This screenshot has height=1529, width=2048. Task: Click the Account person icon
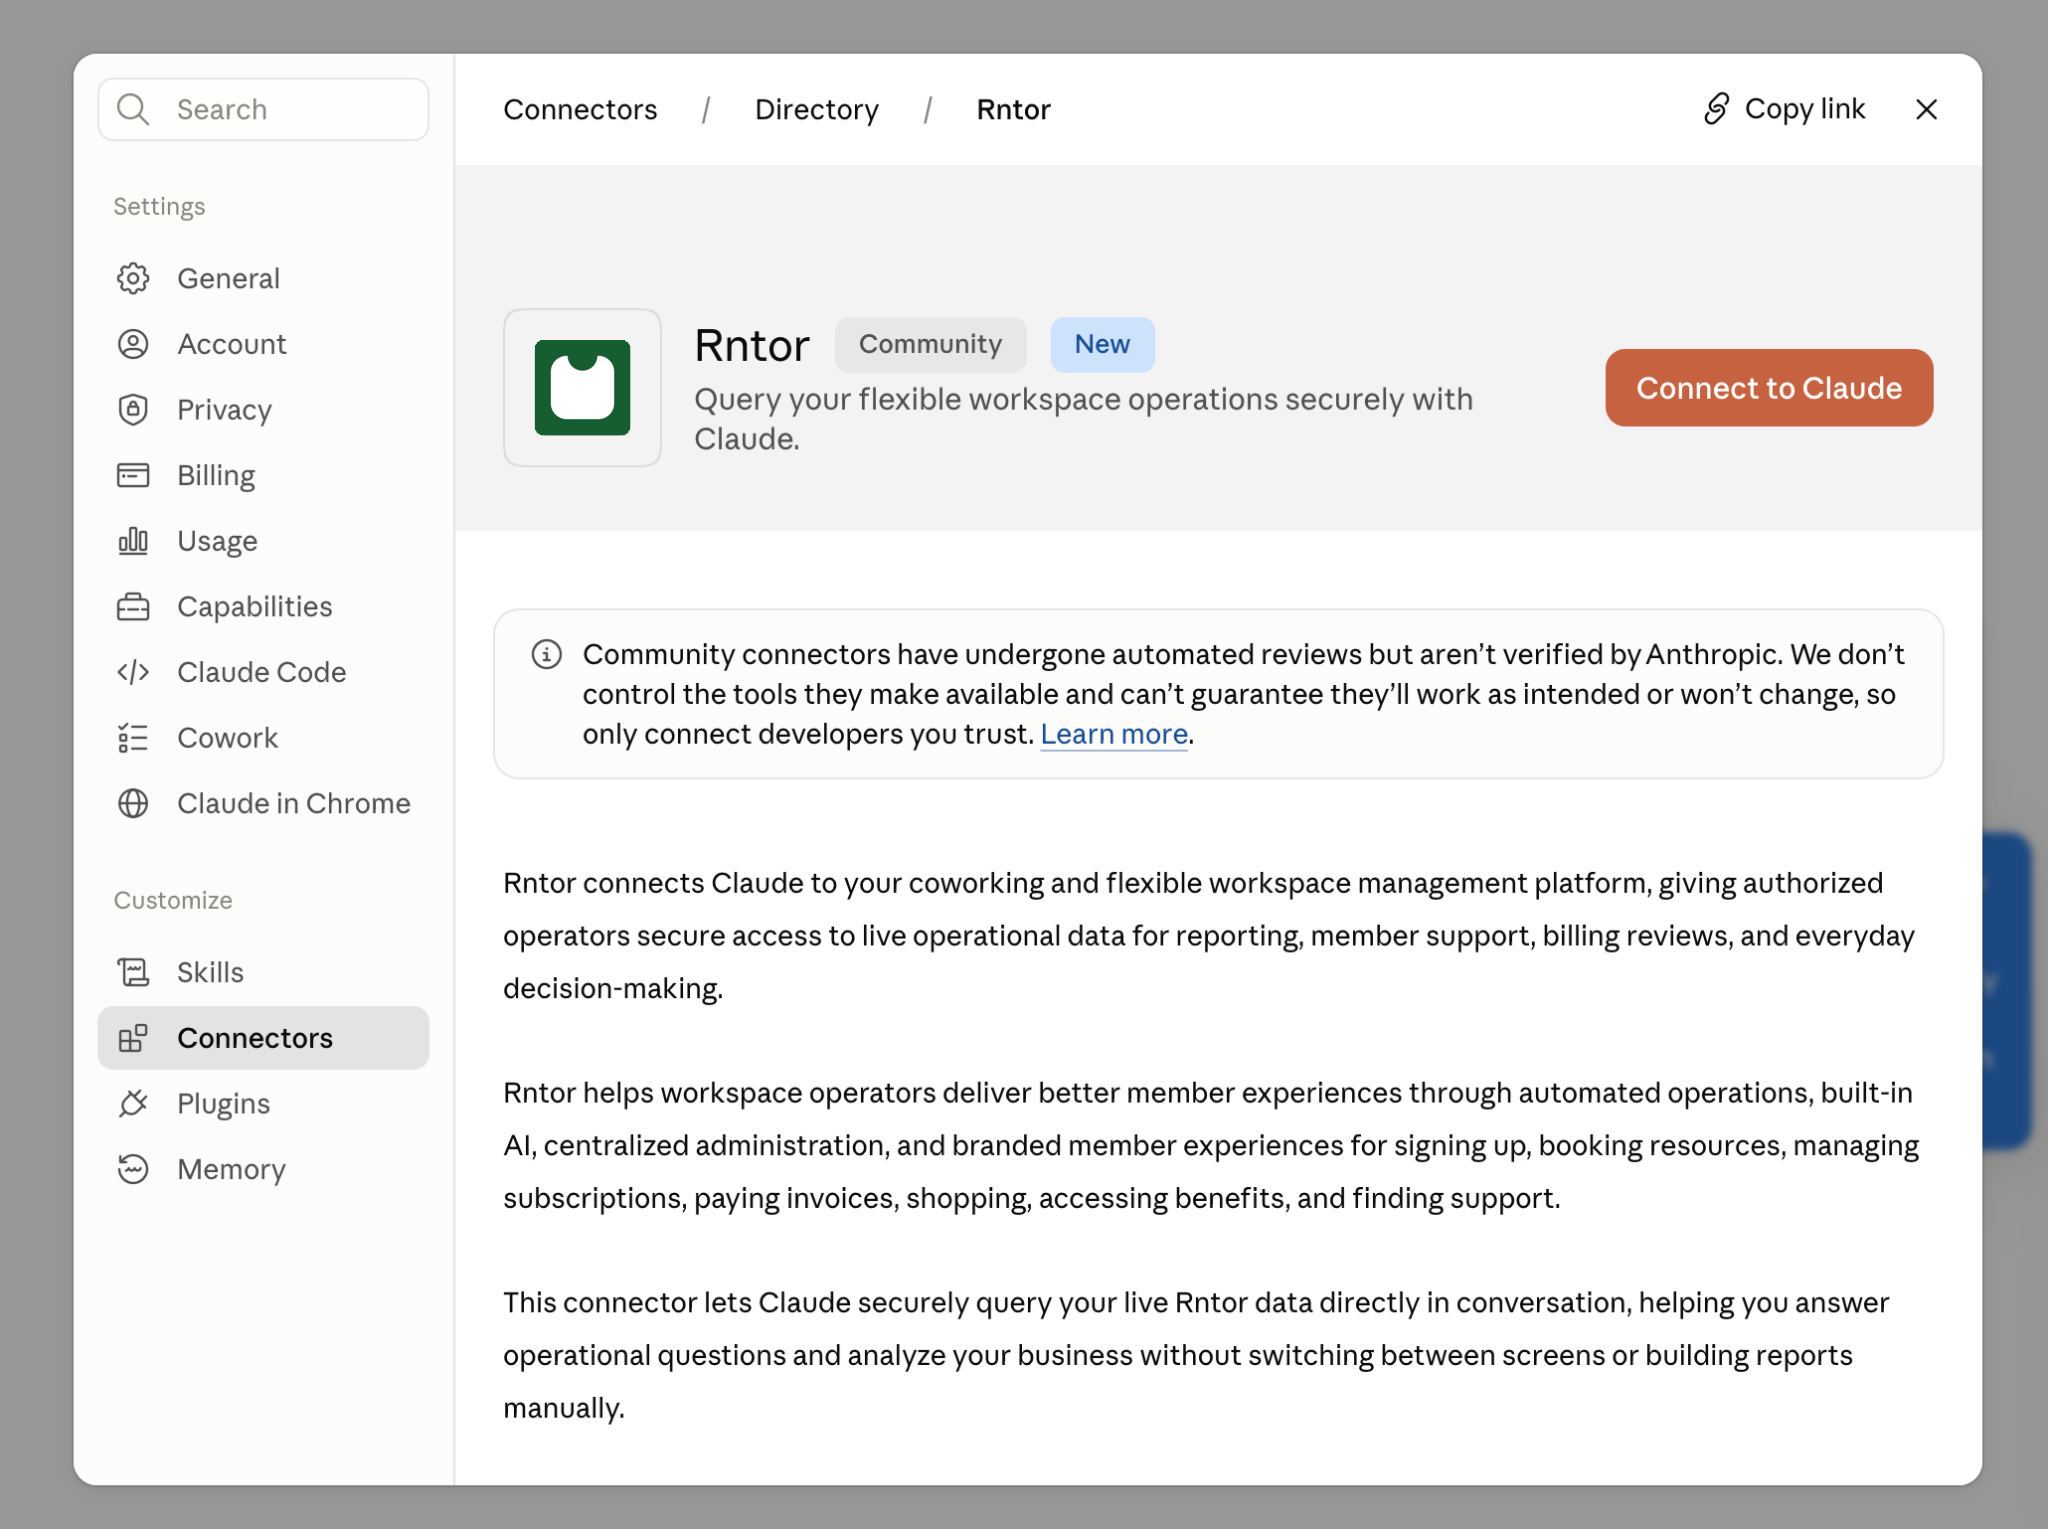tap(133, 344)
